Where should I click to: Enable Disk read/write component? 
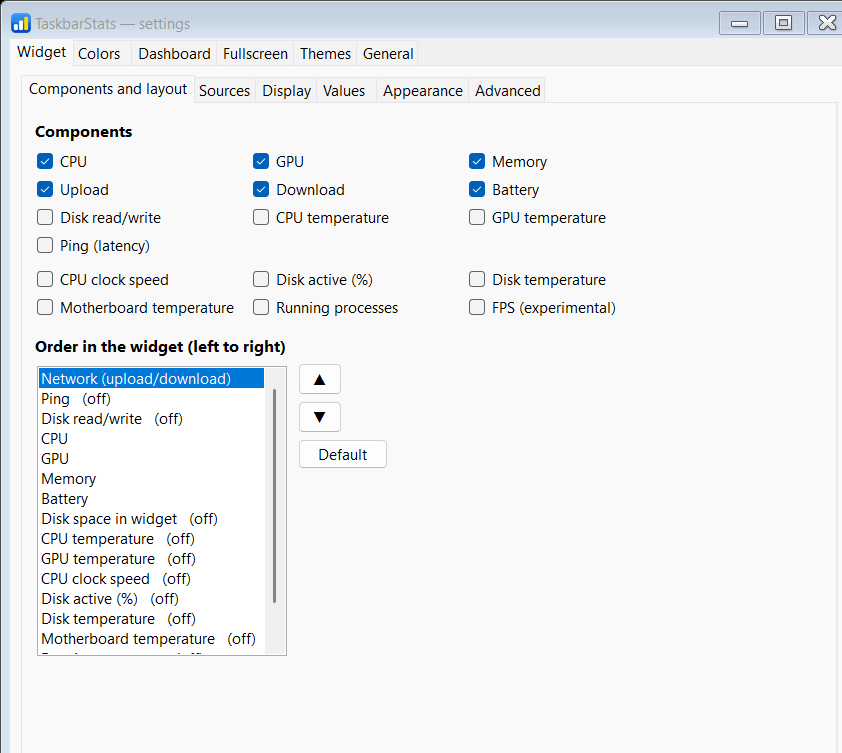(x=45, y=217)
